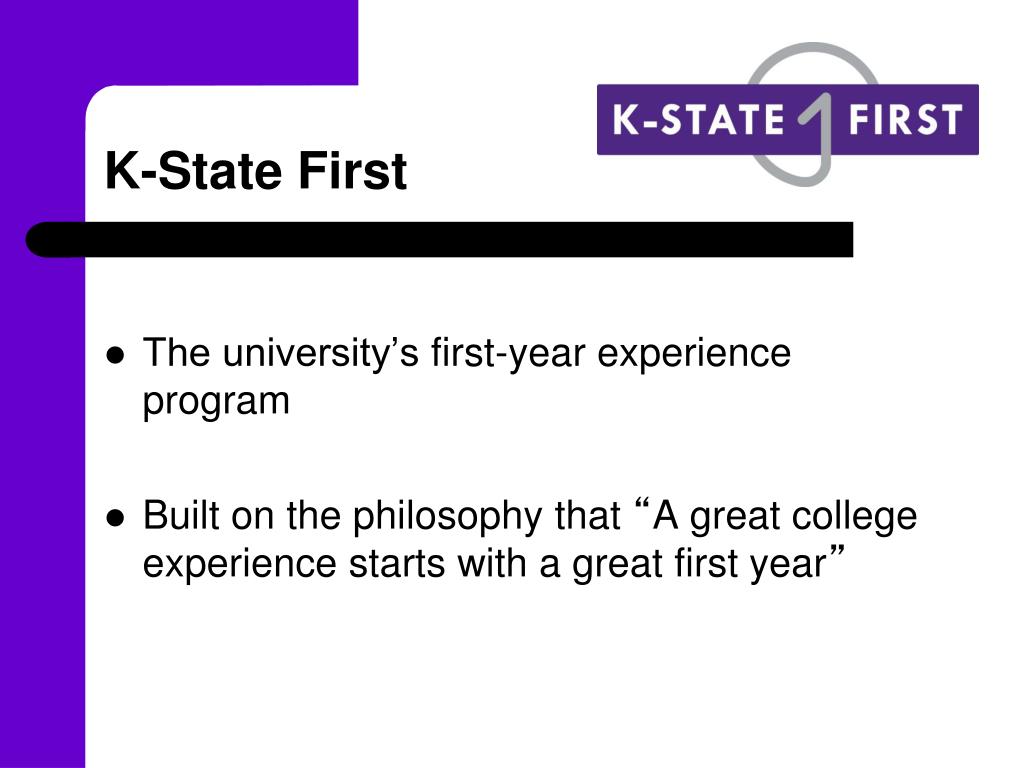This screenshot has height=768, width=1024.
Task: Click the text 'experience starts with a great'
Action: (x=403, y=565)
